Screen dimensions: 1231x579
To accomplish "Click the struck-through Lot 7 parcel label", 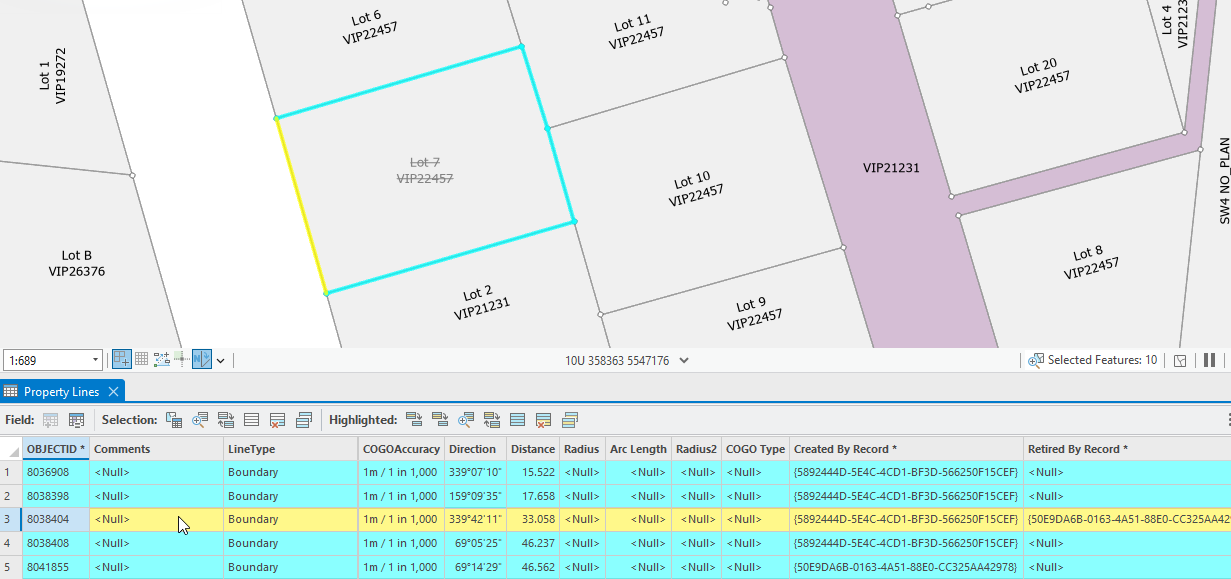I will tap(425, 170).
